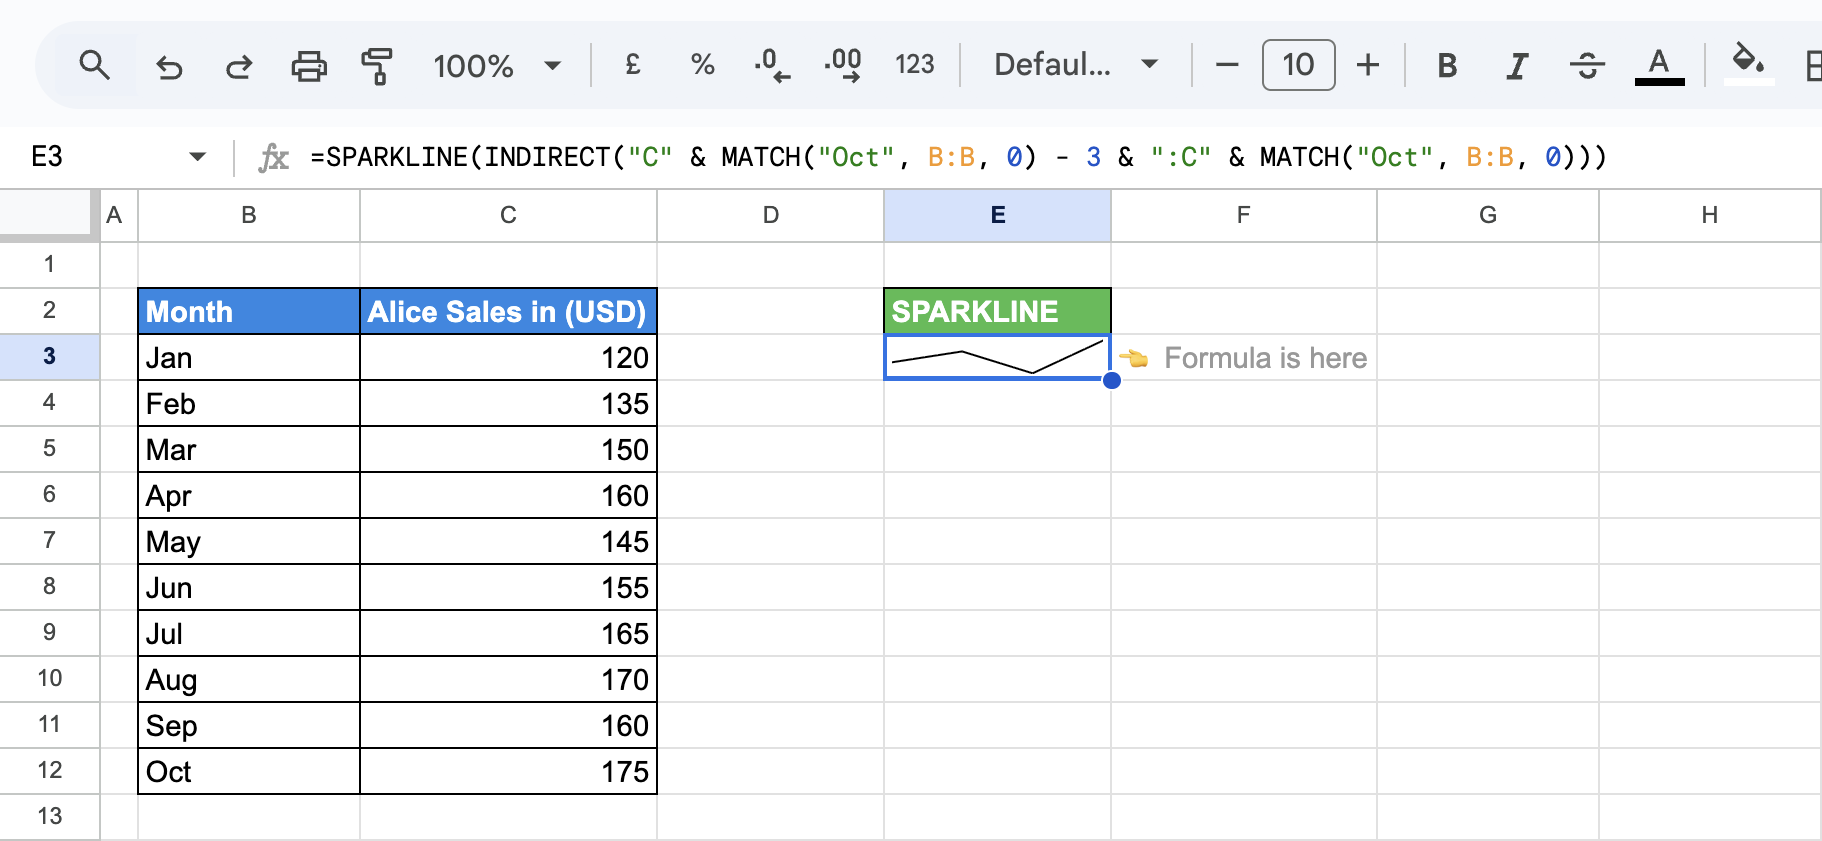Select row 1 header
Viewport: 1822px width, 841px height.
coord(49,265)
